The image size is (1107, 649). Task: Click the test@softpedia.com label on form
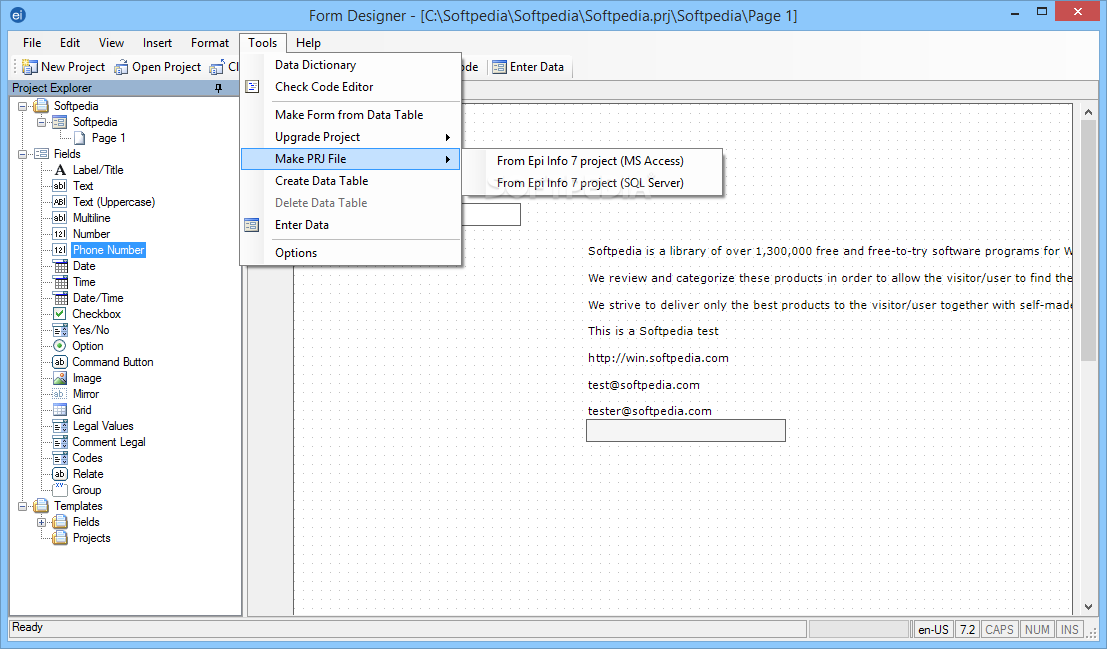[x=644, y=385]
